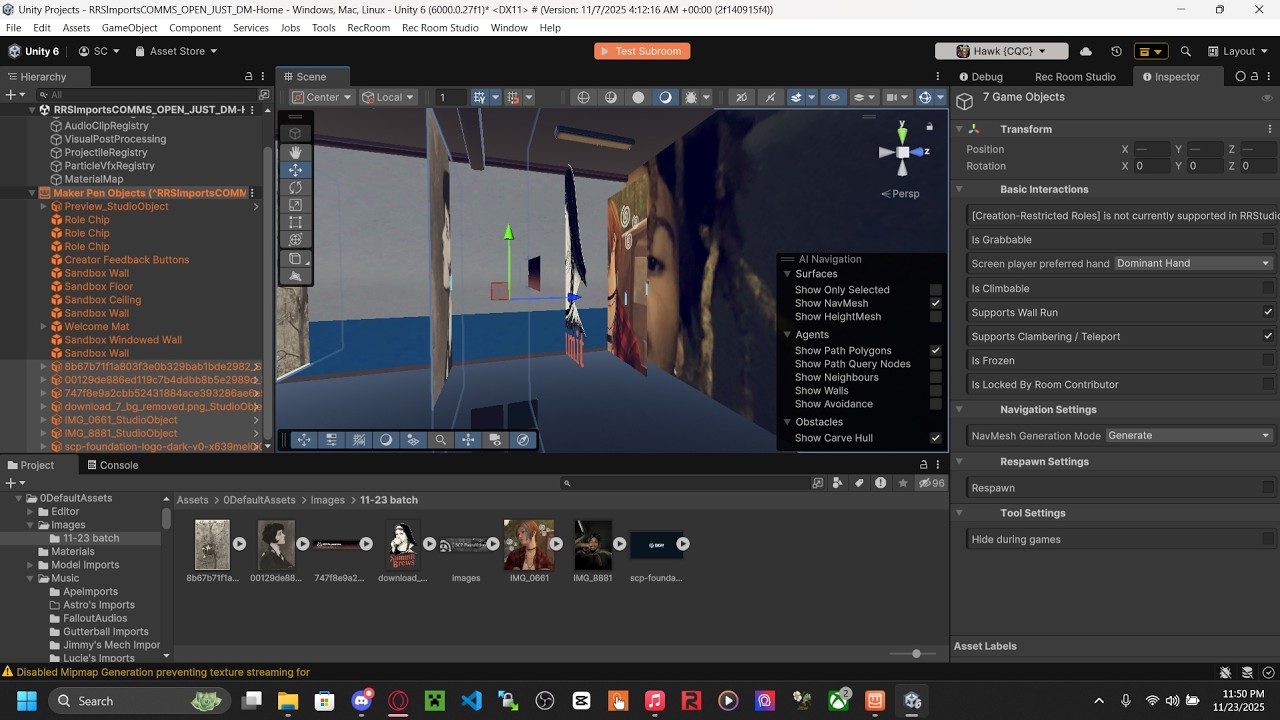This screenshot has height=720, width=1280.
Task: Disable Supports Wall Run checkbox
Action: click(1268, 312)
